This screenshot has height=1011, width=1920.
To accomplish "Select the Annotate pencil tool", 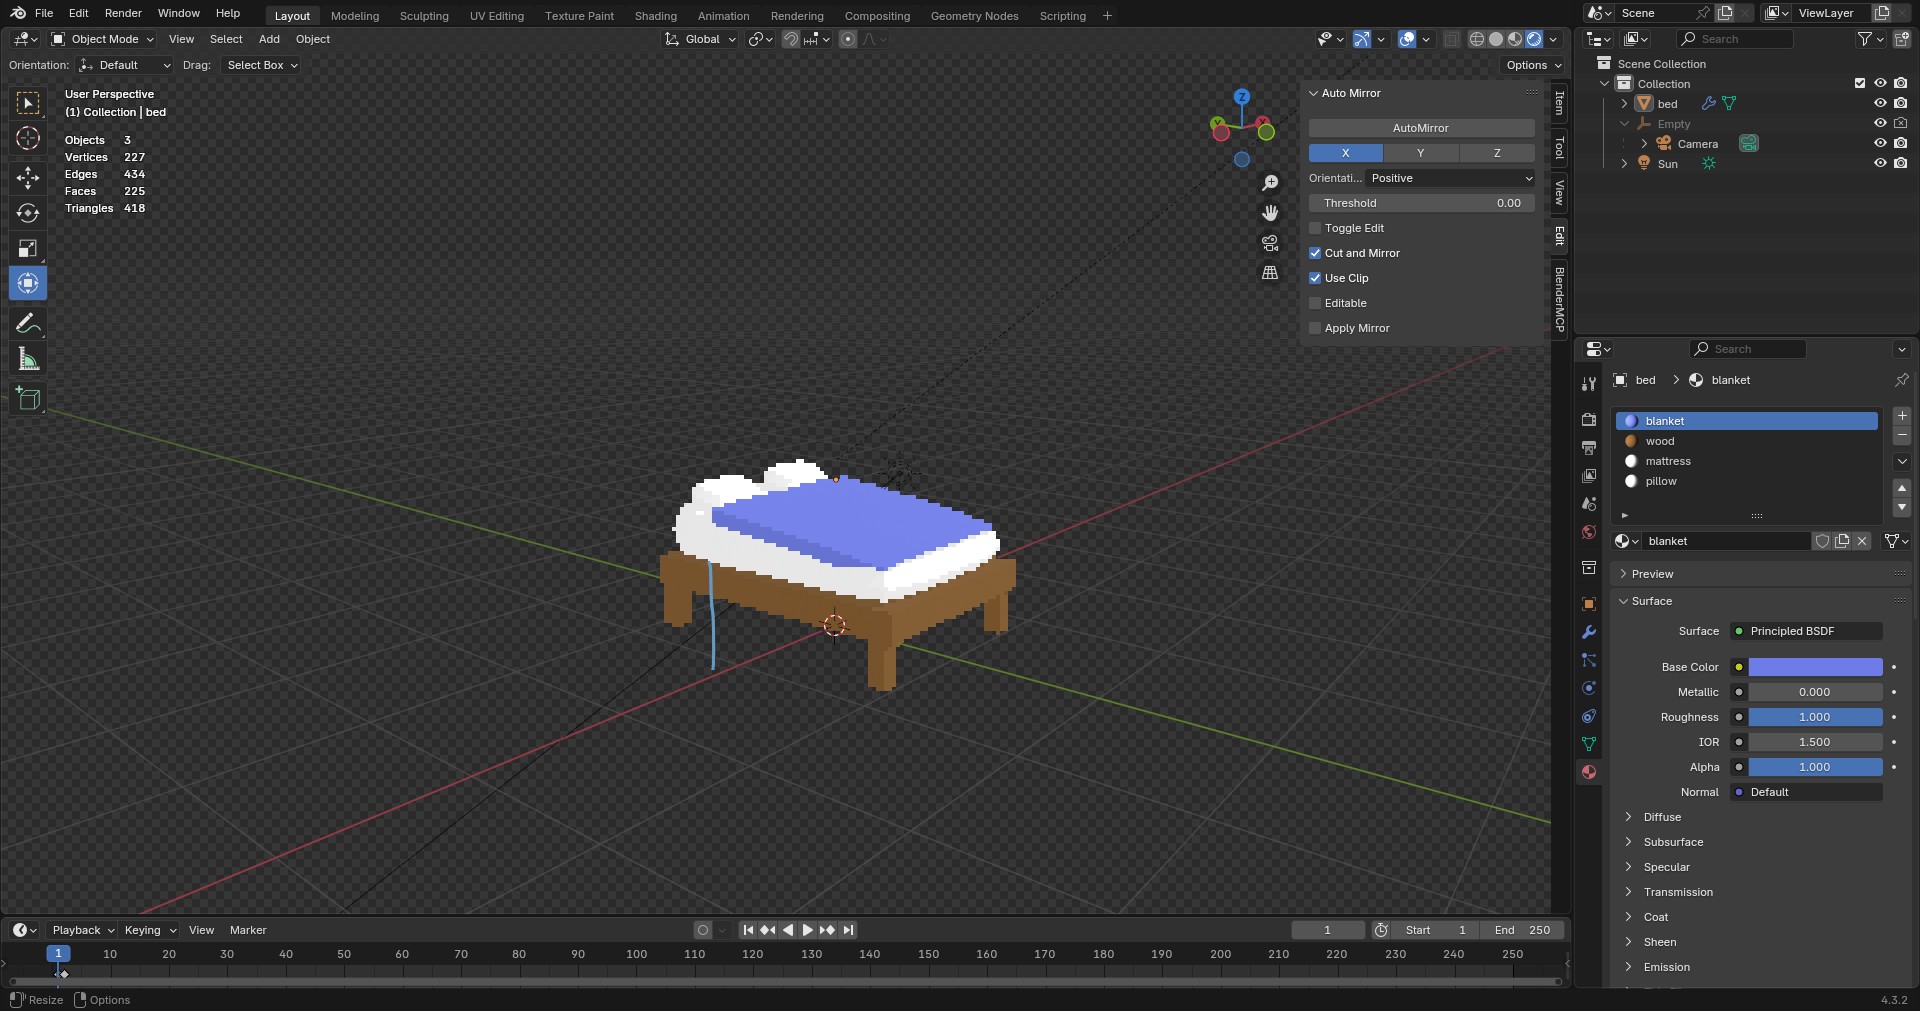I will 28,323.
